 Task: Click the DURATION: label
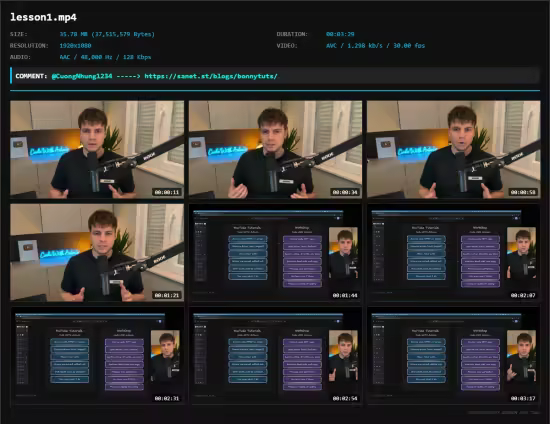coord(292,34)
